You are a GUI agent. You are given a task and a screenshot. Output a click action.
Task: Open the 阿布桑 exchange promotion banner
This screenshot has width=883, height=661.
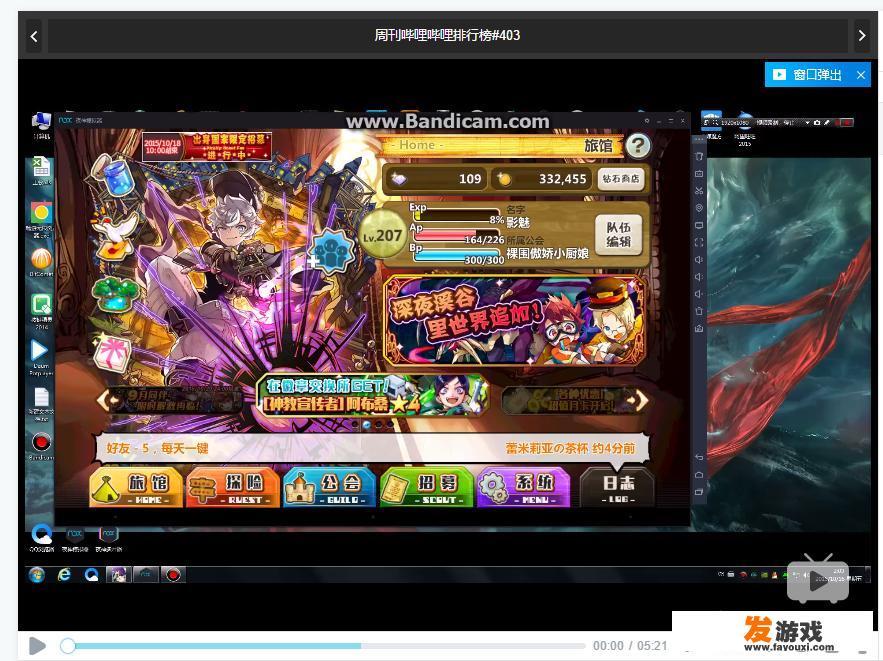(372, 396)
